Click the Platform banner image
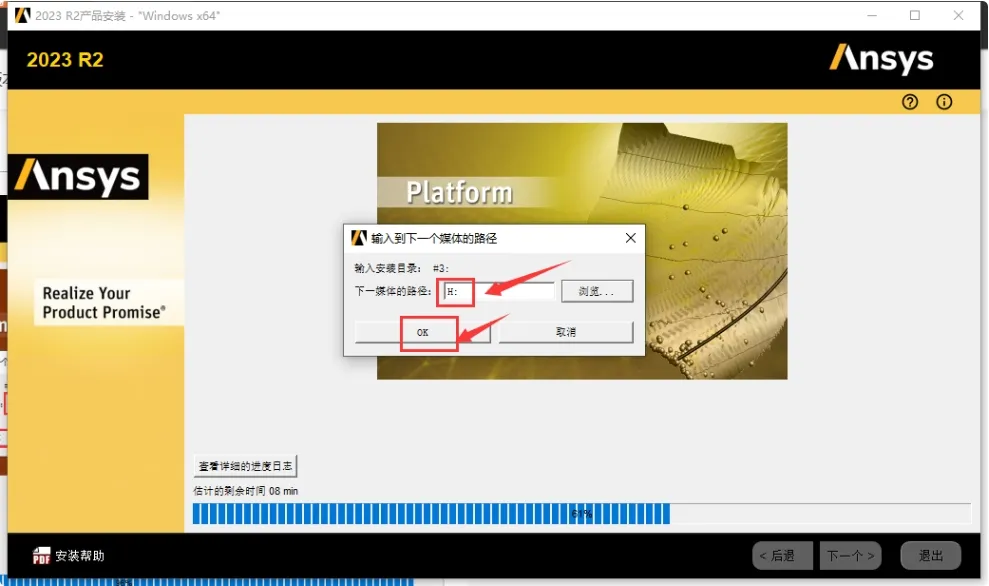The height and width of the screenshot is (586, 989). [x=582, y=251]
